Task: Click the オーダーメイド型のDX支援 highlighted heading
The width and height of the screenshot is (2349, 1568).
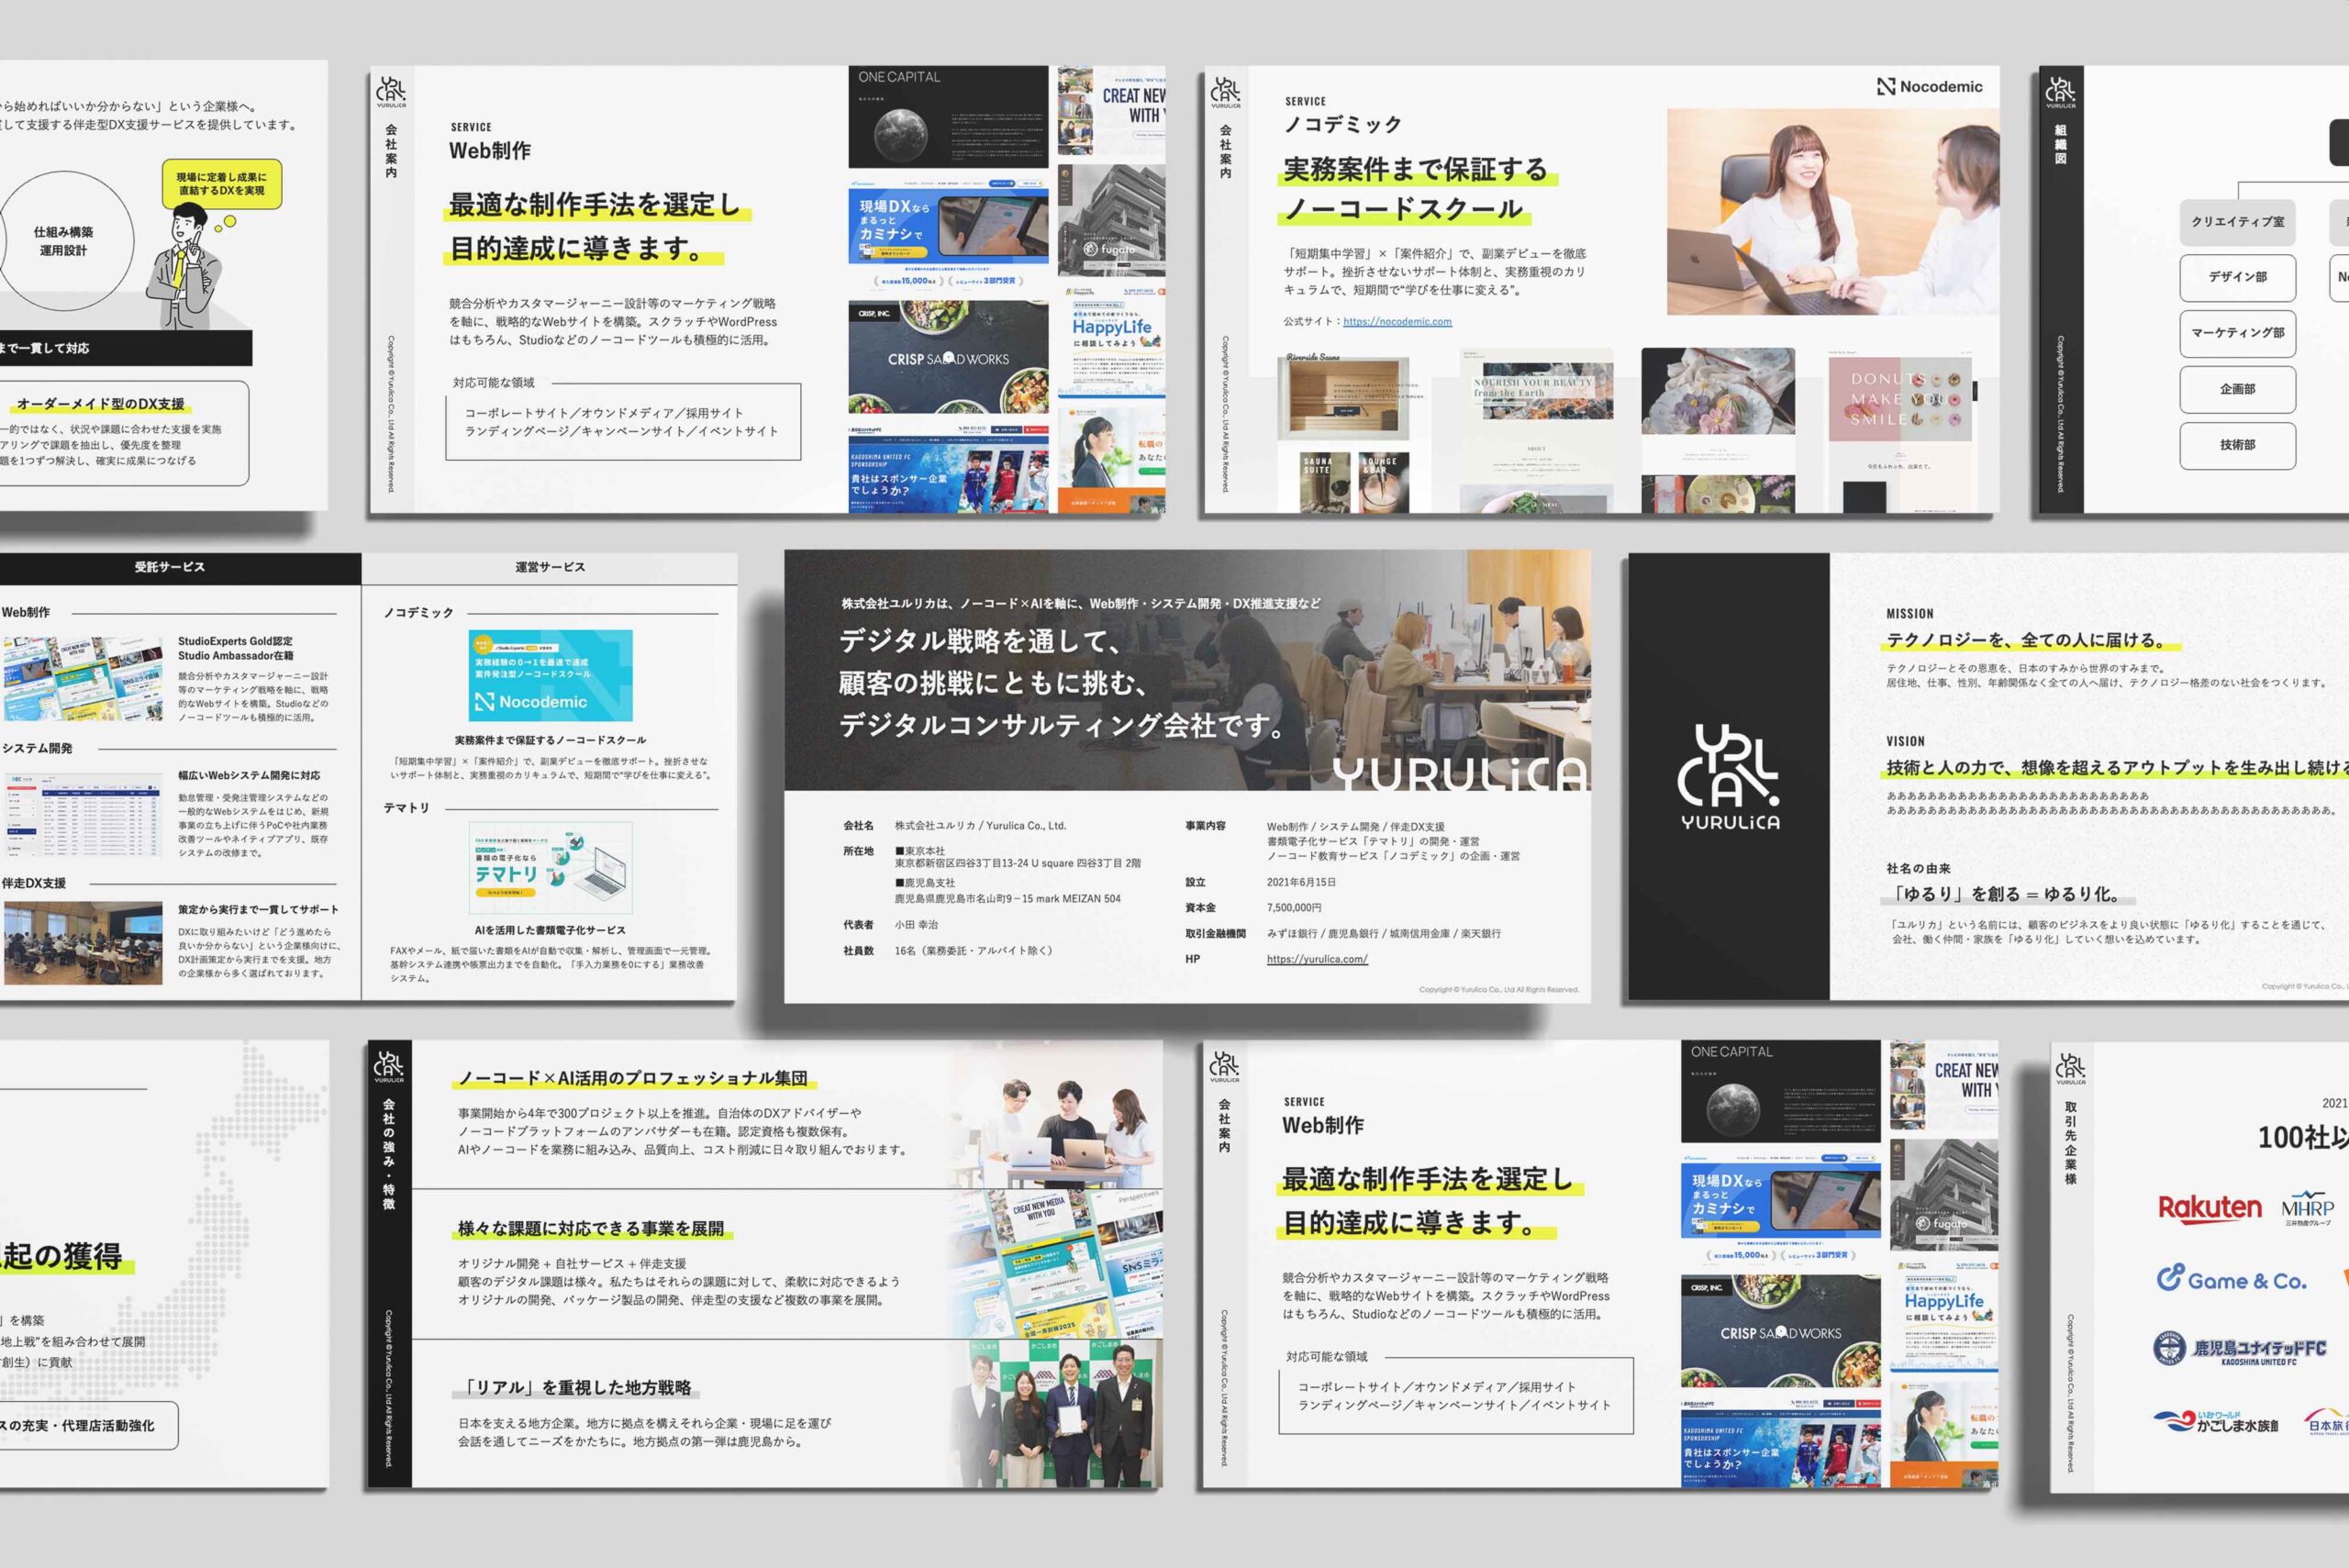Action: pyautogui.click(x=101, y=404)
